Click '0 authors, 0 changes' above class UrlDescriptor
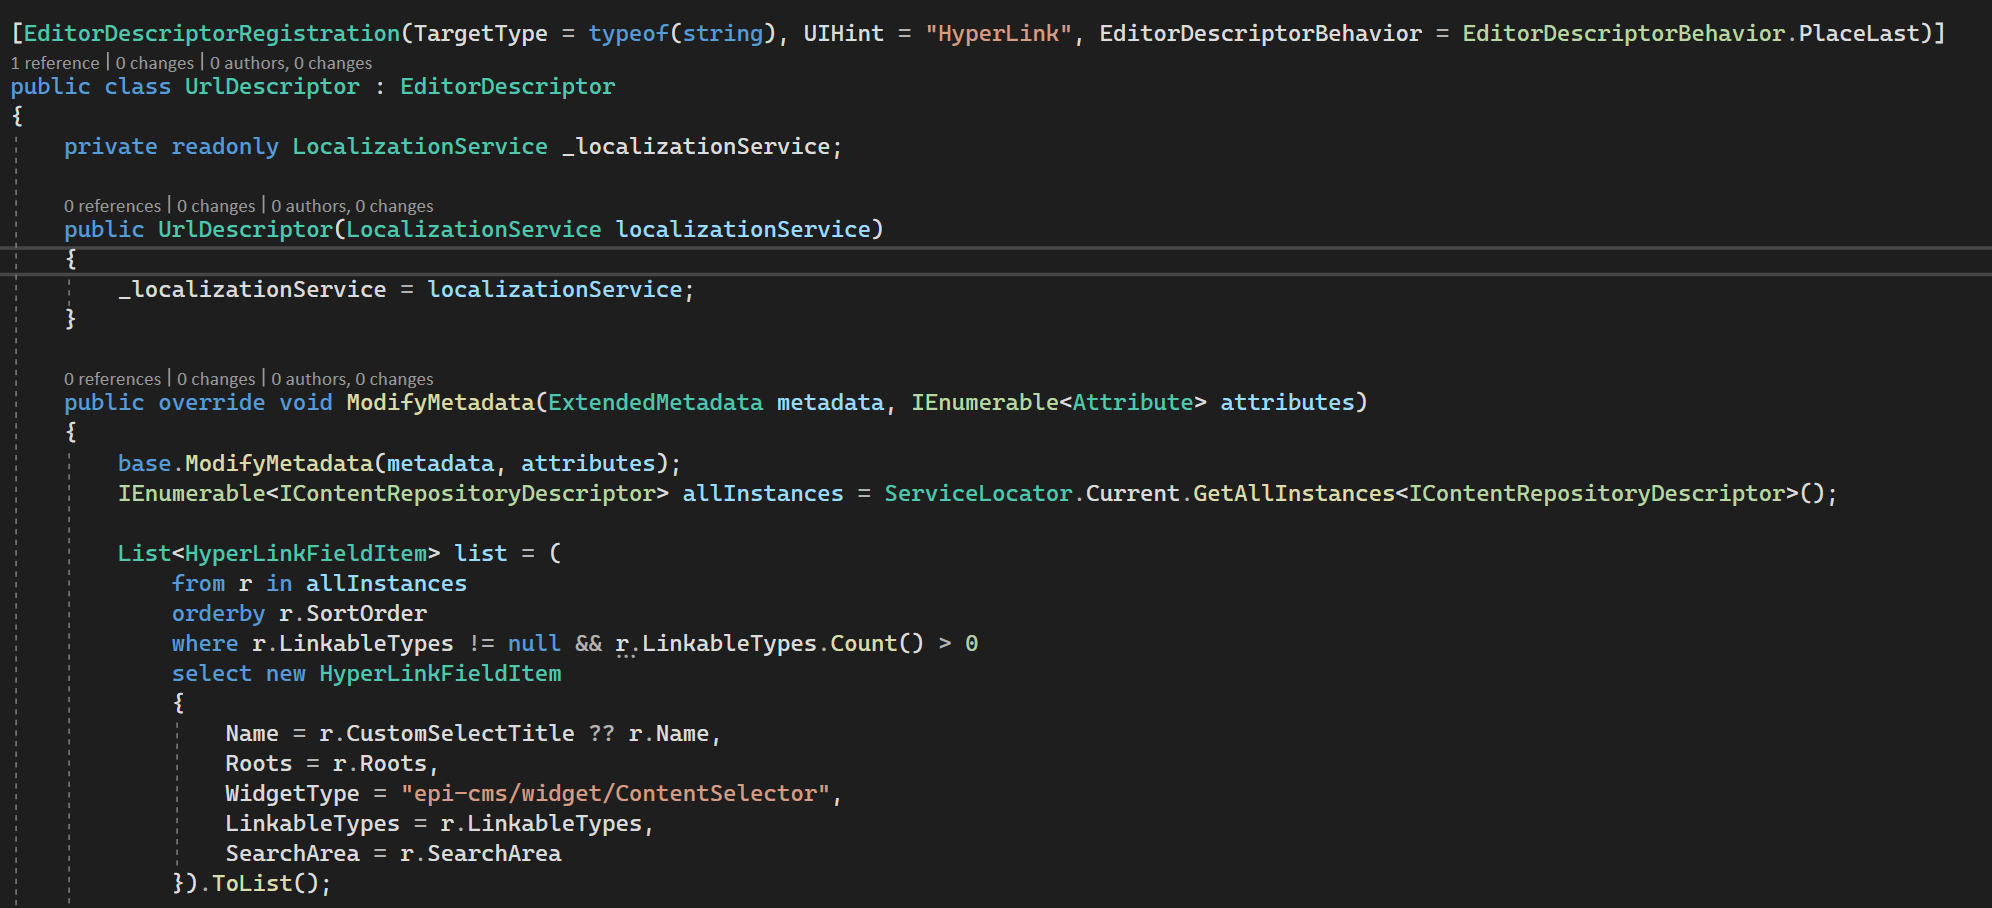This screenshot has height=908, width=1992. (290, 63)
